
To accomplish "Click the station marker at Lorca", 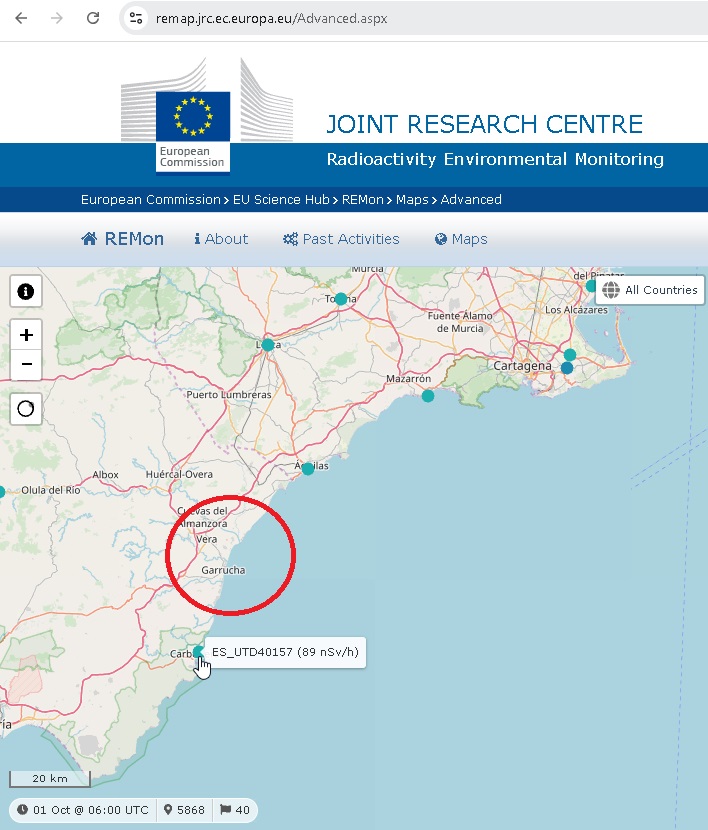I will [x=268, y=345].
